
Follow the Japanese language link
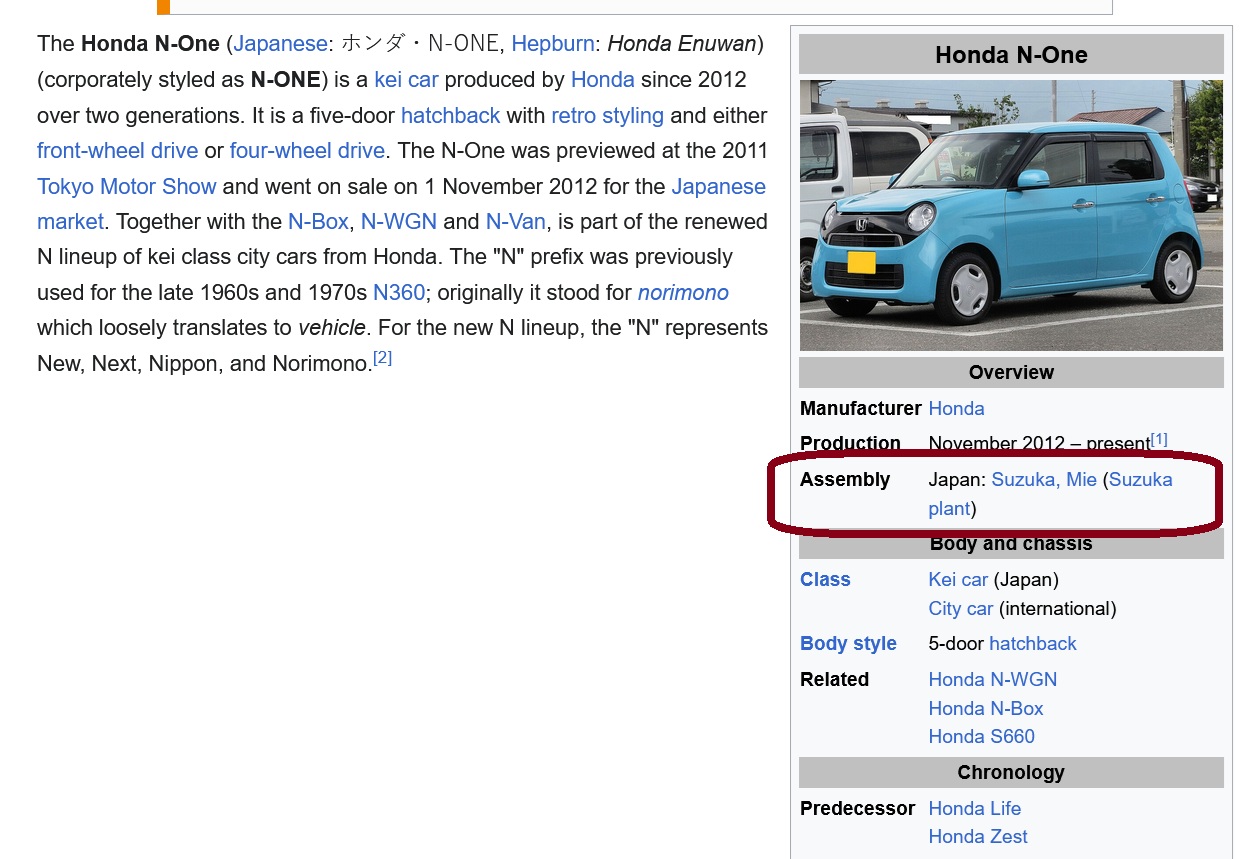click(280, 44)
